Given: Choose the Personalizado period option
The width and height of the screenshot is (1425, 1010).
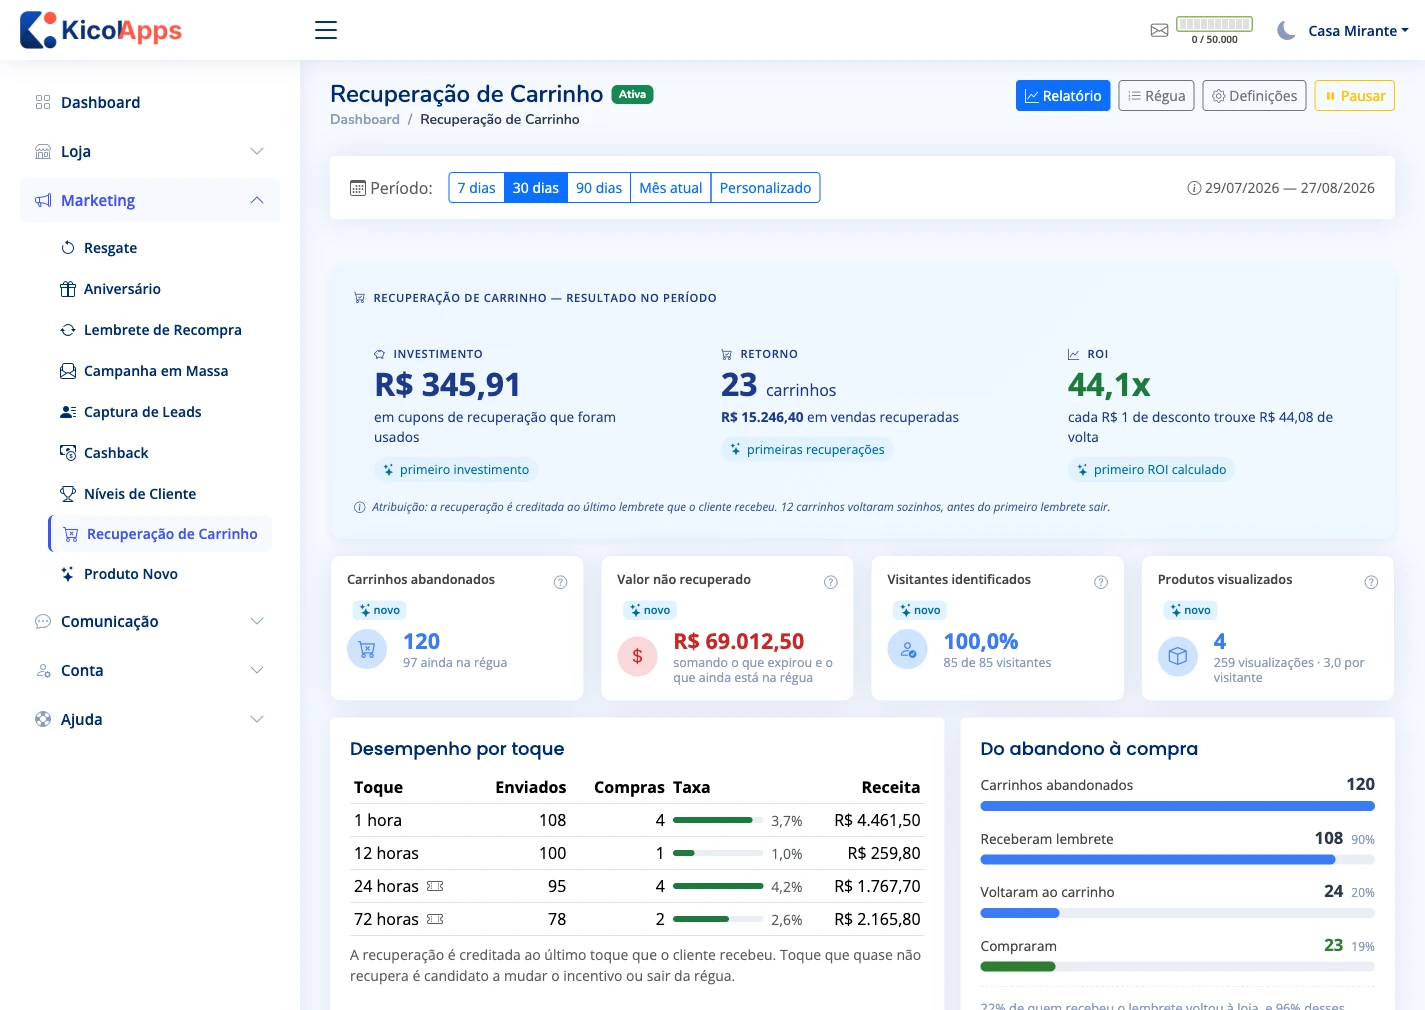Looking at the screenshot, I should tap(765, 188).
